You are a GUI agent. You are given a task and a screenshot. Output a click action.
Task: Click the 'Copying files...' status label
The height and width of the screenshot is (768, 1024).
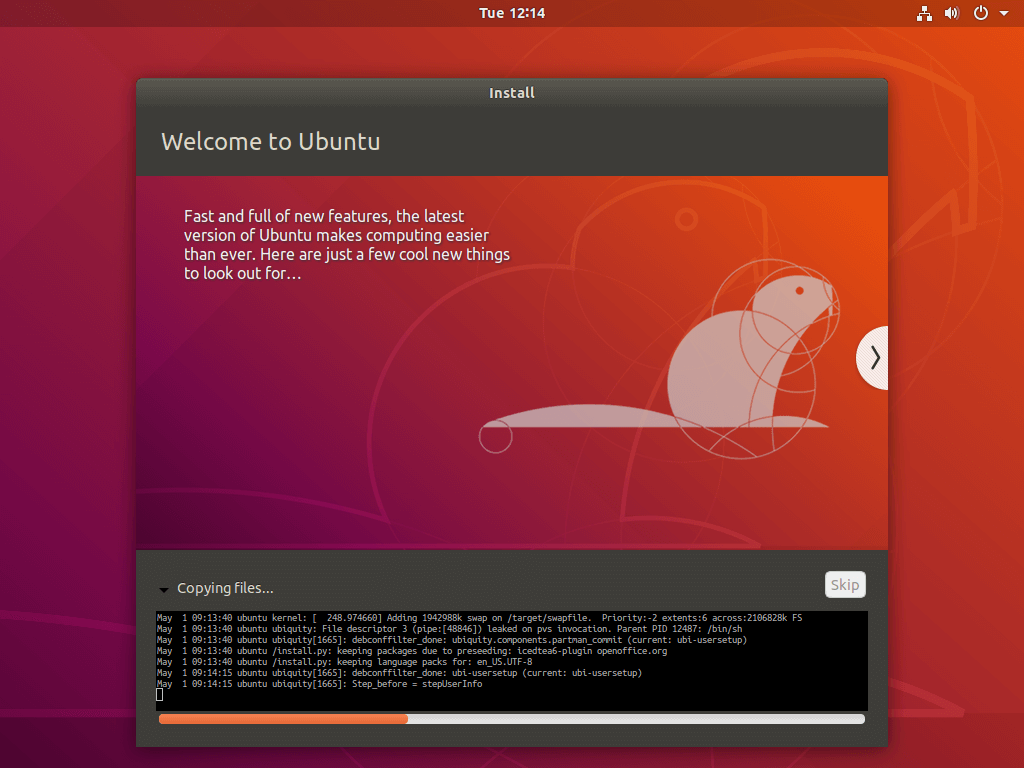[x=225, y=588]
